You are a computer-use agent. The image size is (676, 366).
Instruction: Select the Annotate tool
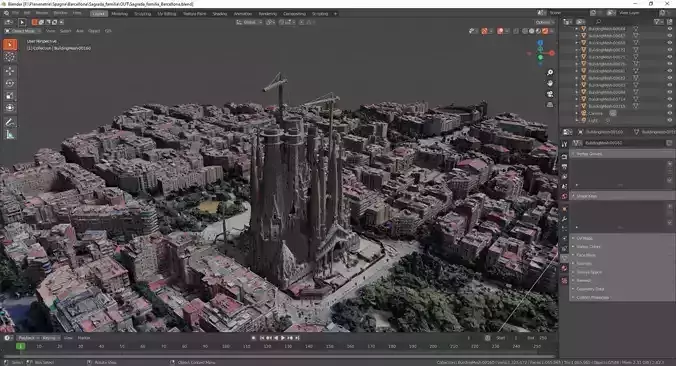[10, 122]
